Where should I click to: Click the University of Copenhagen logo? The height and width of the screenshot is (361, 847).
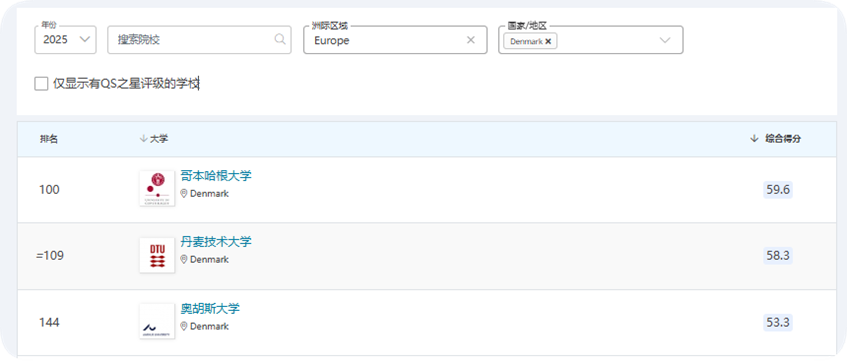(157, 189)
